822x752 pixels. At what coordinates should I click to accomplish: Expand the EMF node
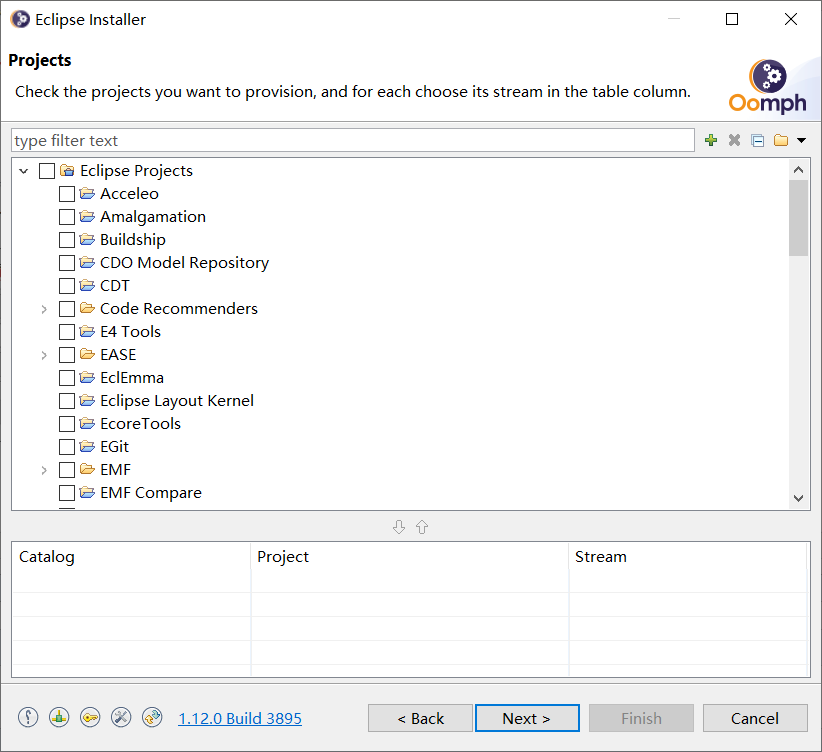[x=44, y=470]
